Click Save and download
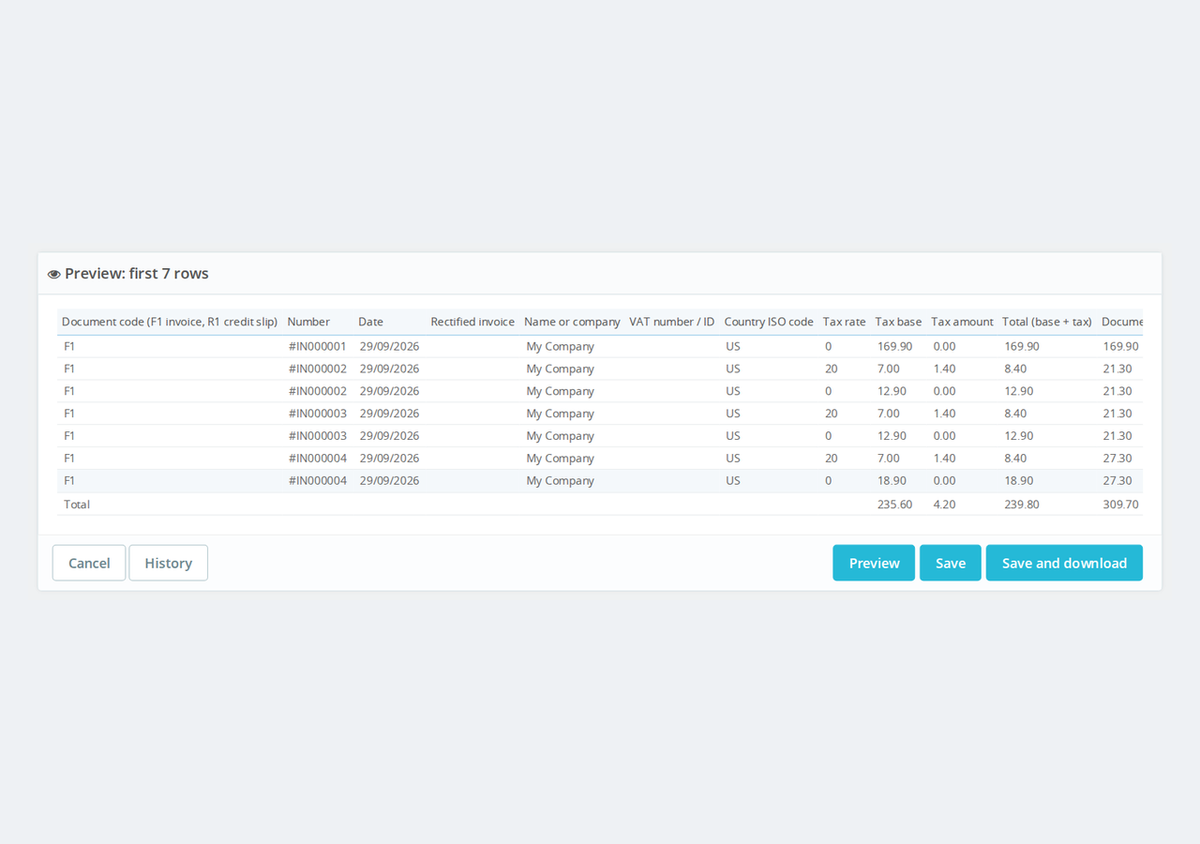 pos(1064,563)
